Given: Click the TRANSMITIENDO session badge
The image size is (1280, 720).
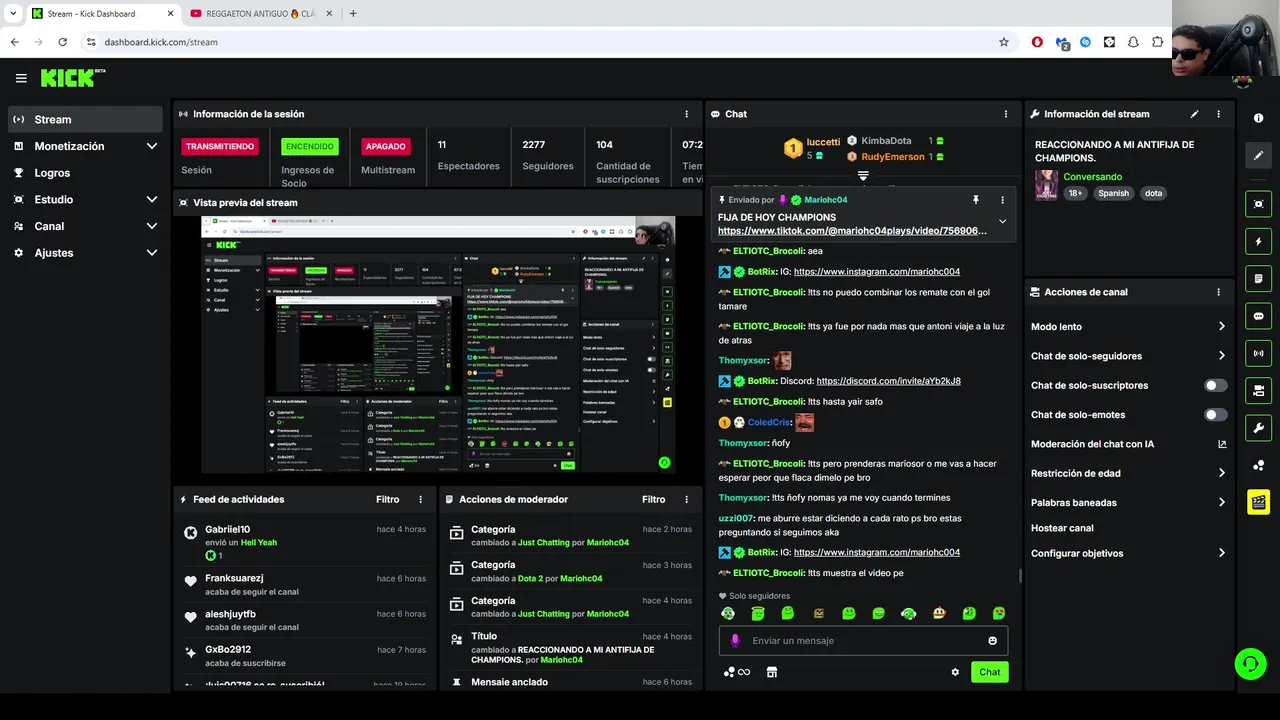Looking at the screenshot, I should (x=220, y=146).
